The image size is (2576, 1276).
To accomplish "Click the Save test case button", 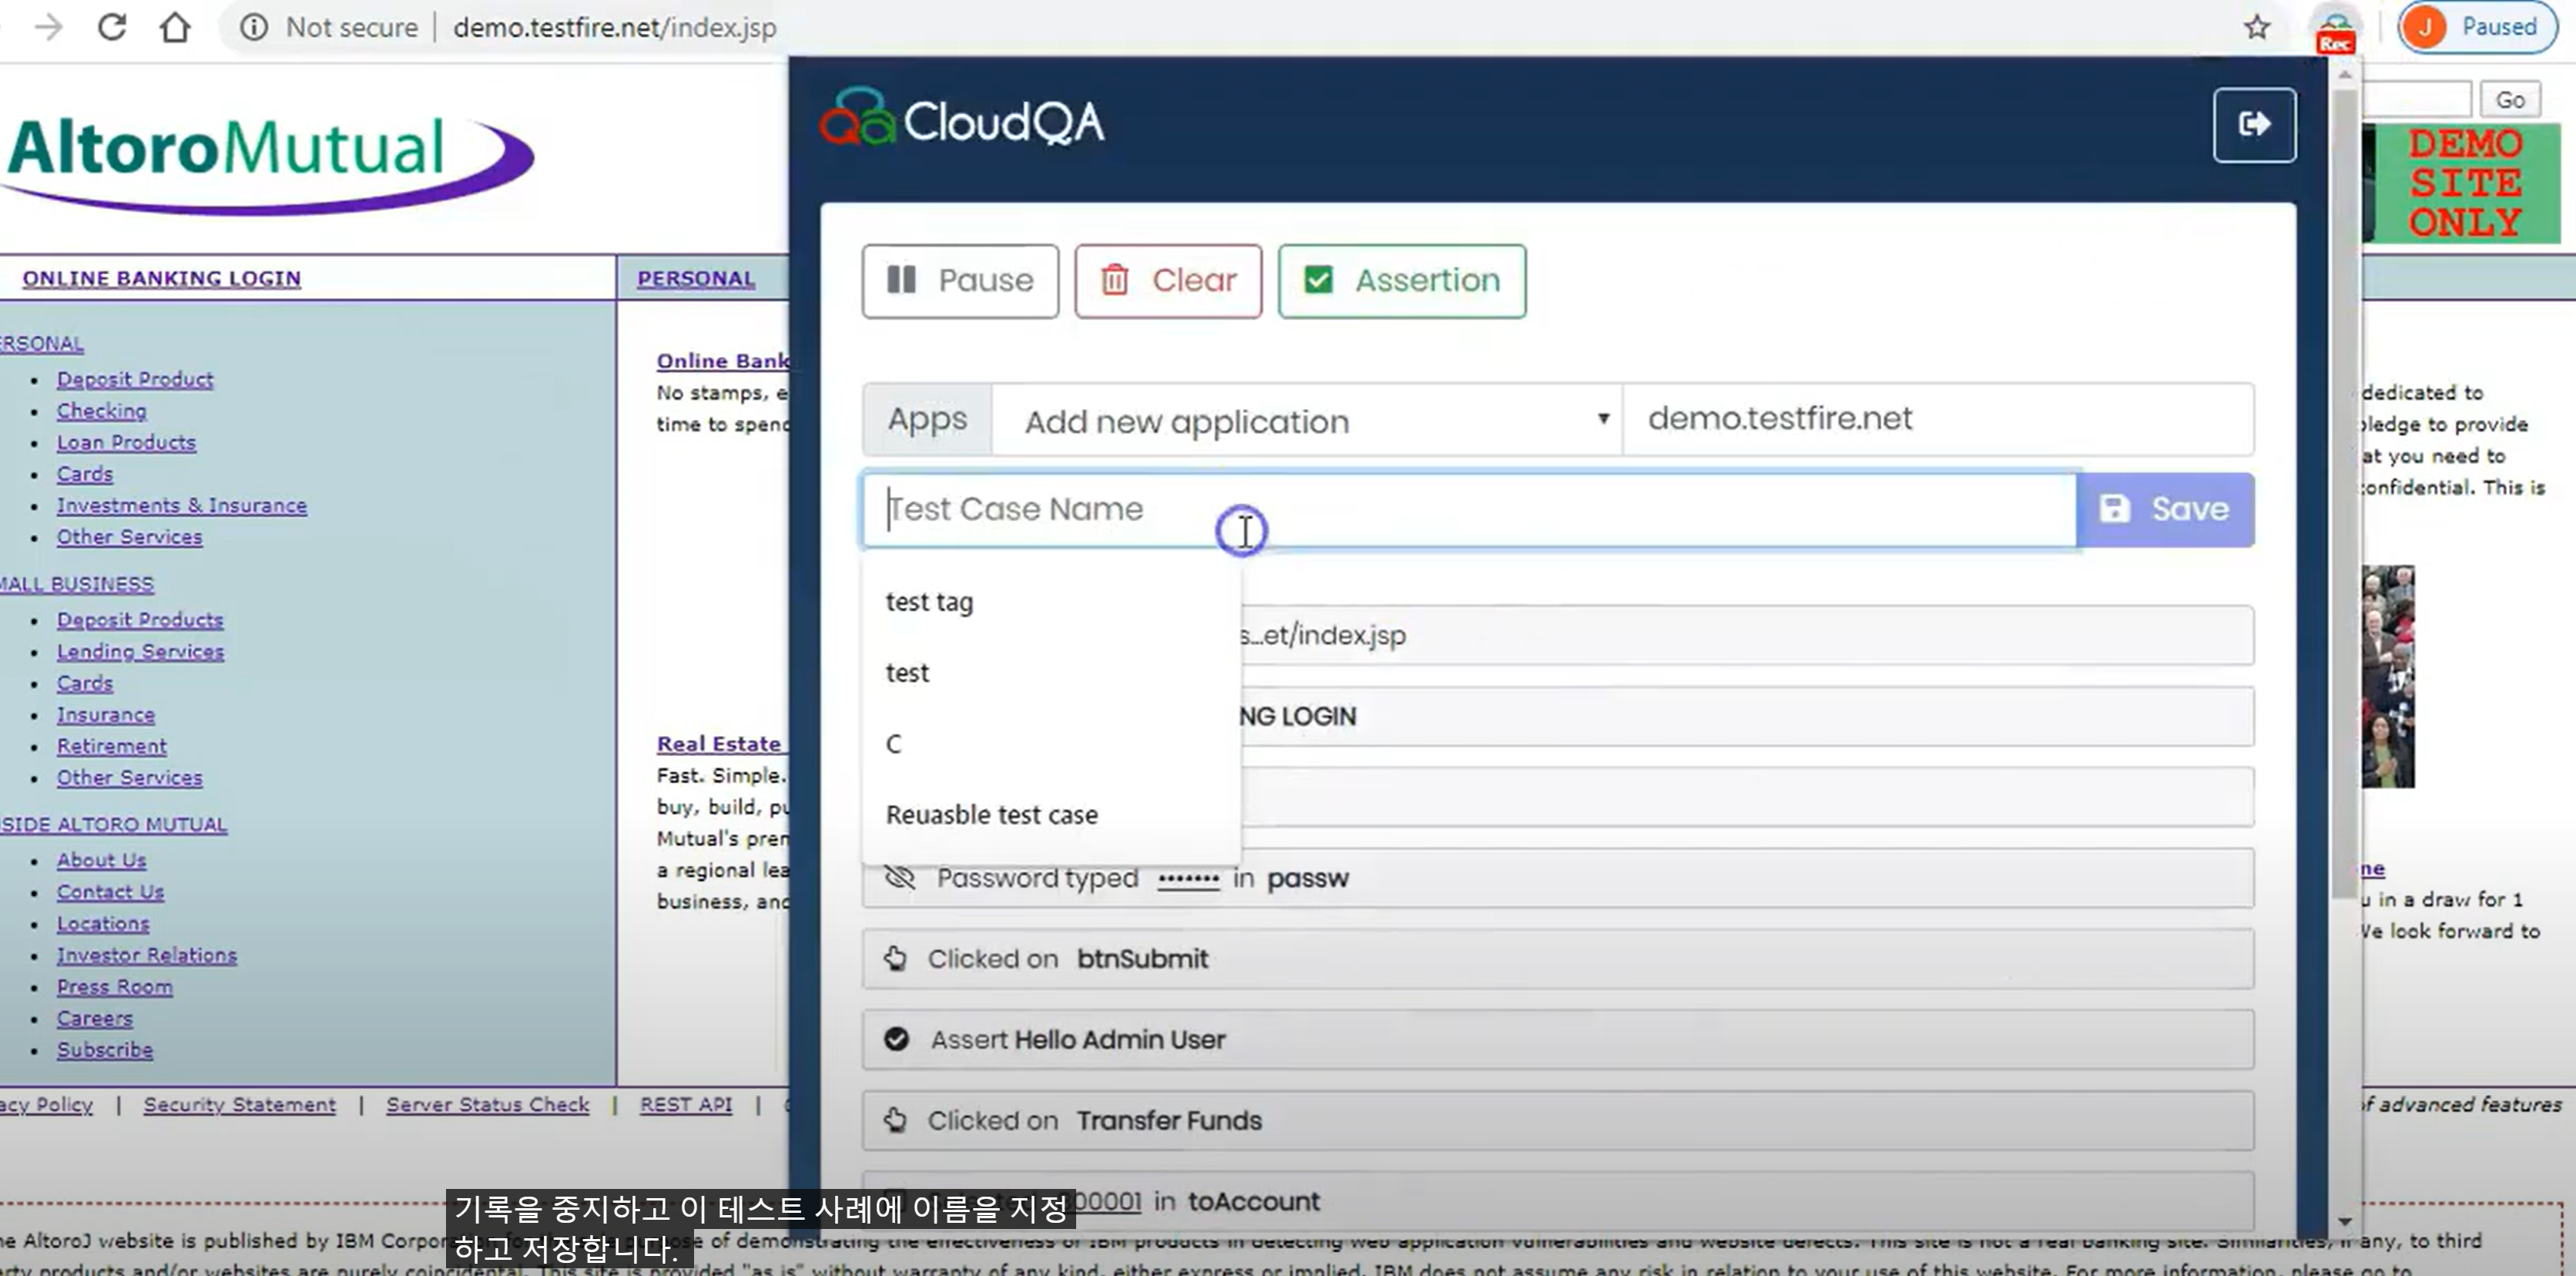I will 2164,510.
